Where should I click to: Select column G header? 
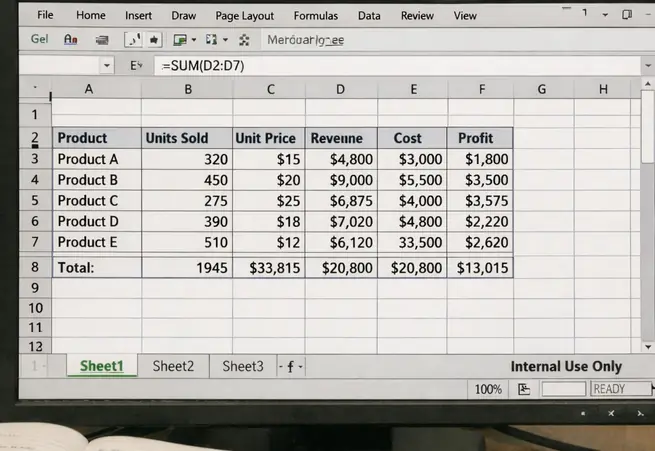click(x=542, y=89)
